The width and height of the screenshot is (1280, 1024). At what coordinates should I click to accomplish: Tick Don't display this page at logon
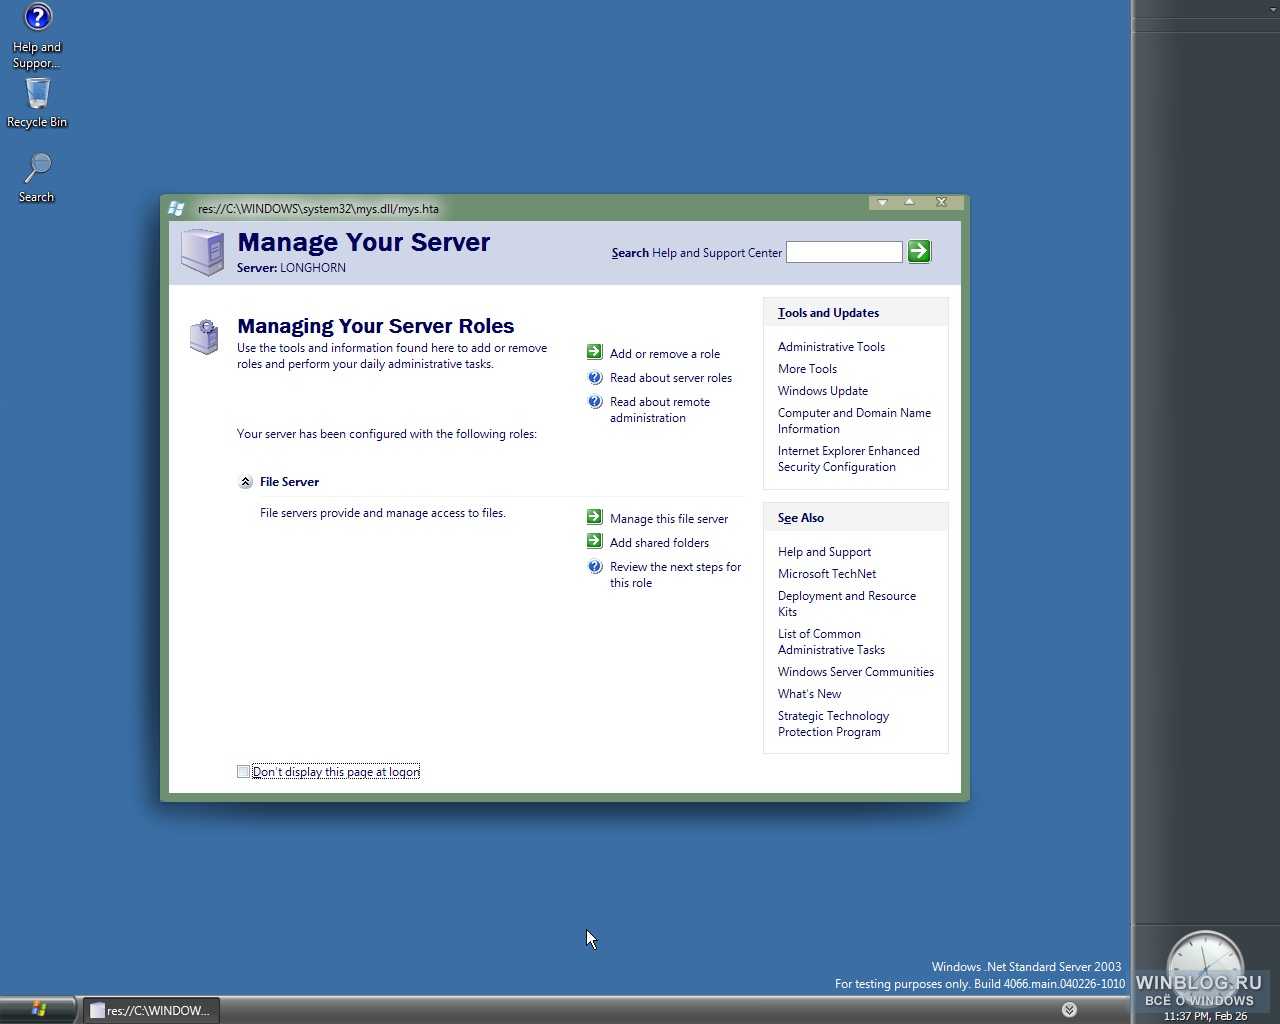tap(243, 771)
